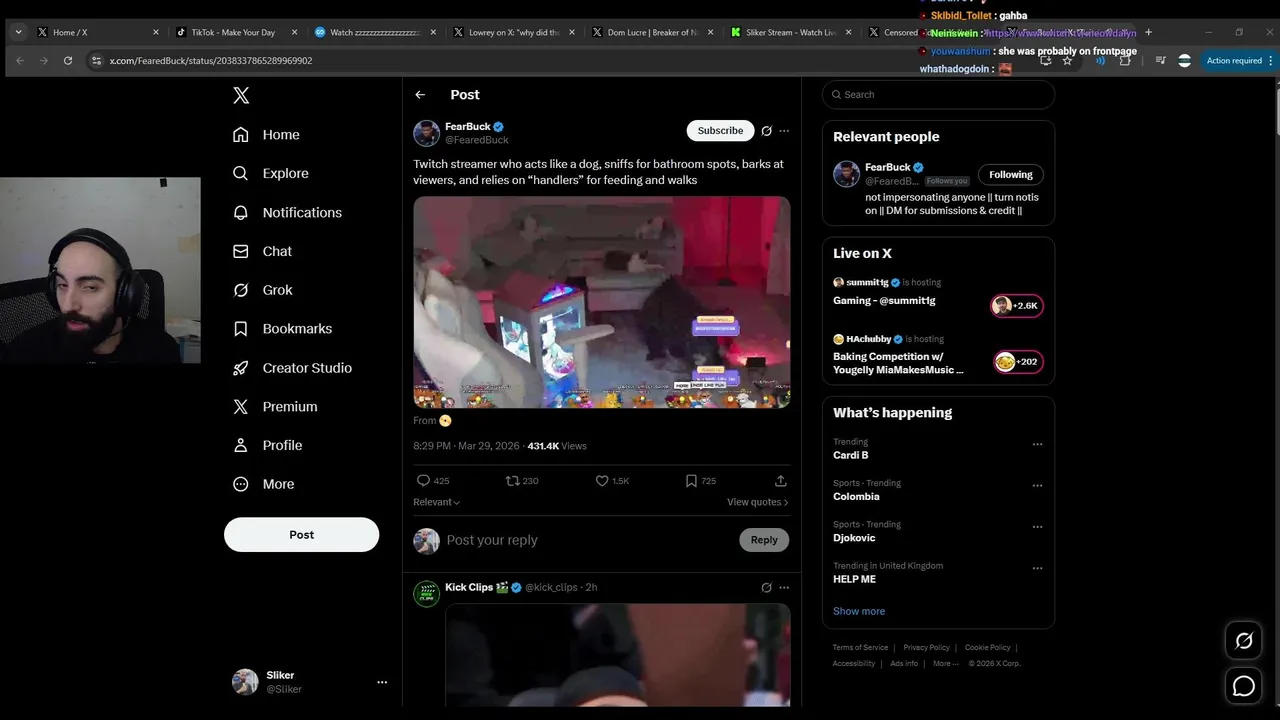Open Chat from sidebar
The height and width of the screenshot is (720, 1280).
[x=262, y=251]
